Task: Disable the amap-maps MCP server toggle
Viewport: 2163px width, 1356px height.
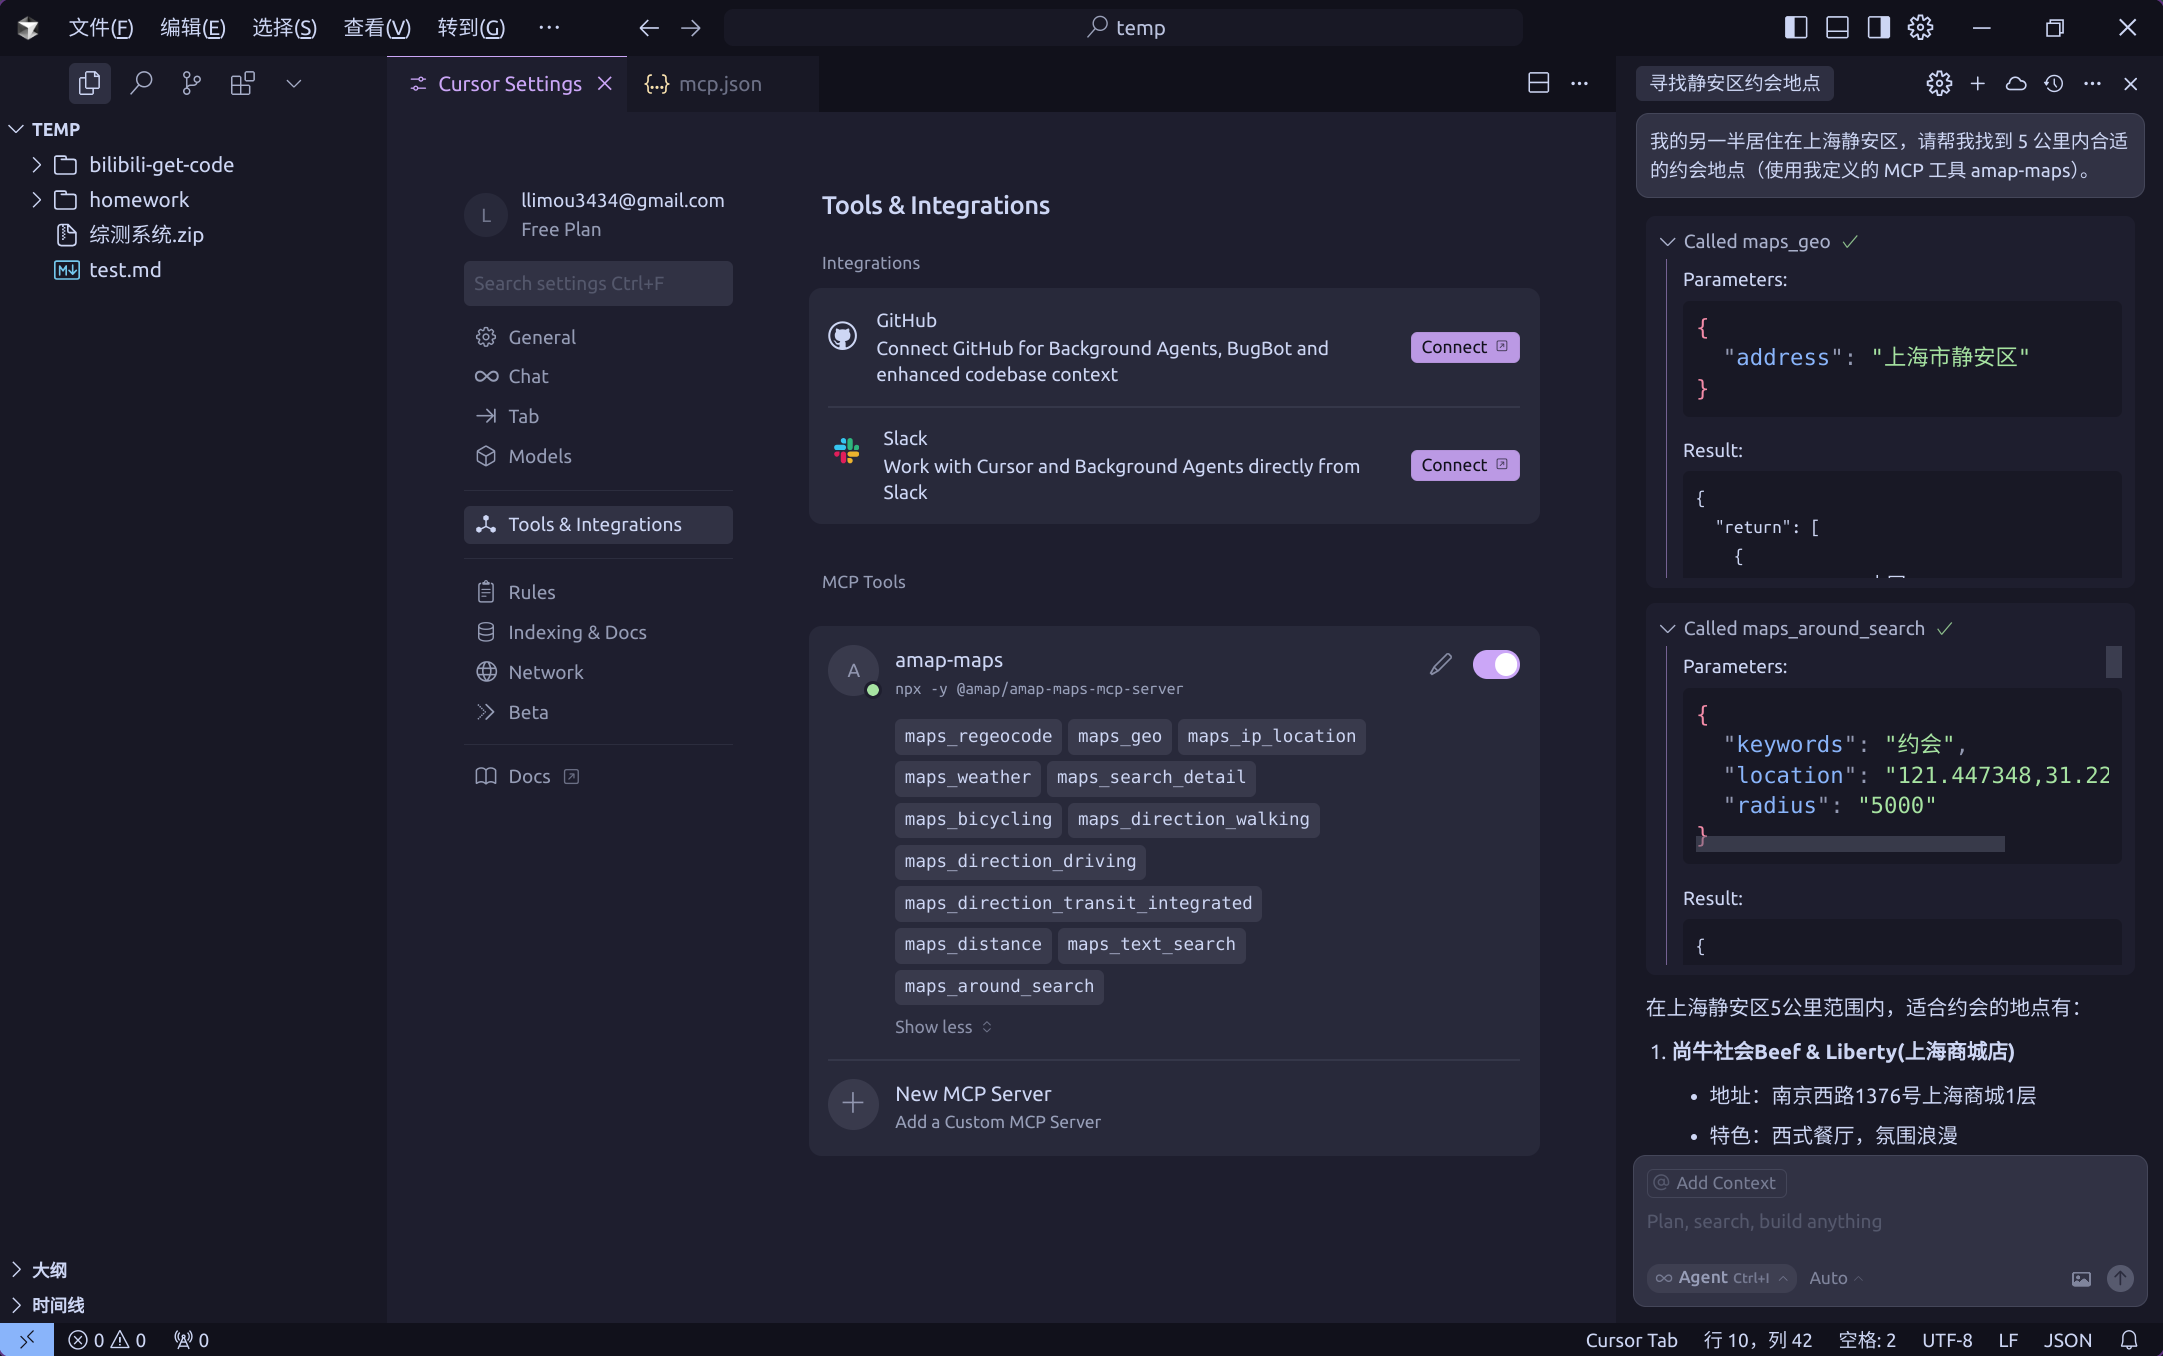Action: [1495, 664]
